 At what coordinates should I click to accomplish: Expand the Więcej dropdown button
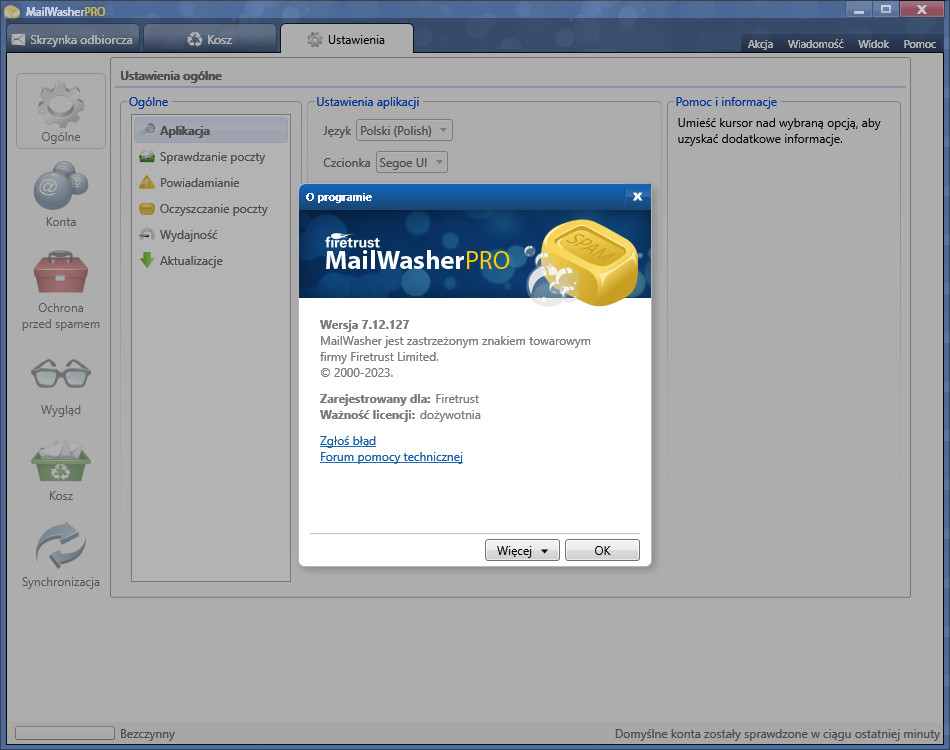click(x=522, y=550)
